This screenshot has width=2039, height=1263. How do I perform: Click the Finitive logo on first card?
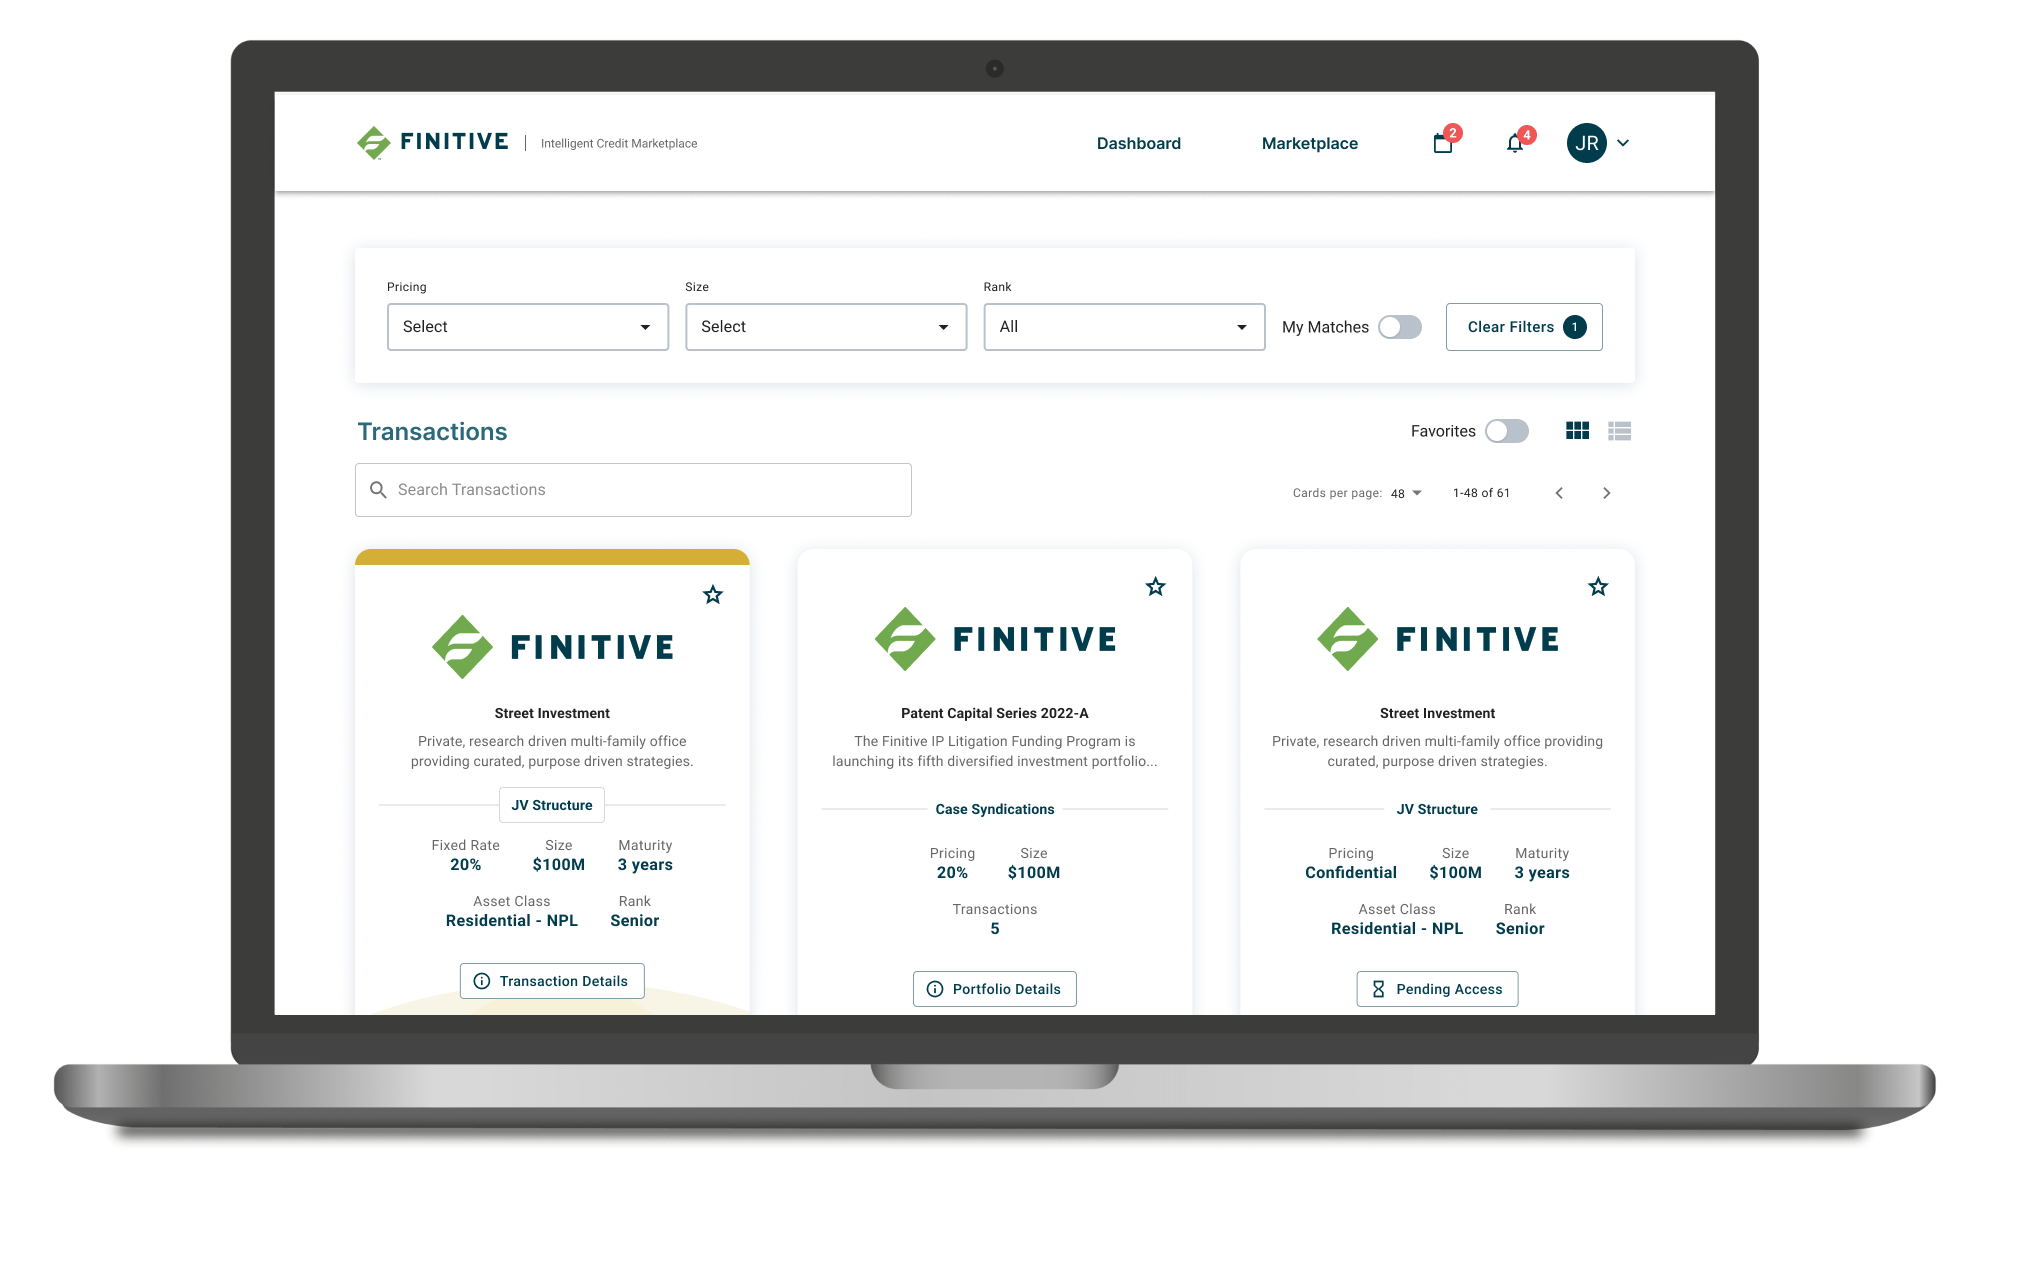tap(551, 644)
